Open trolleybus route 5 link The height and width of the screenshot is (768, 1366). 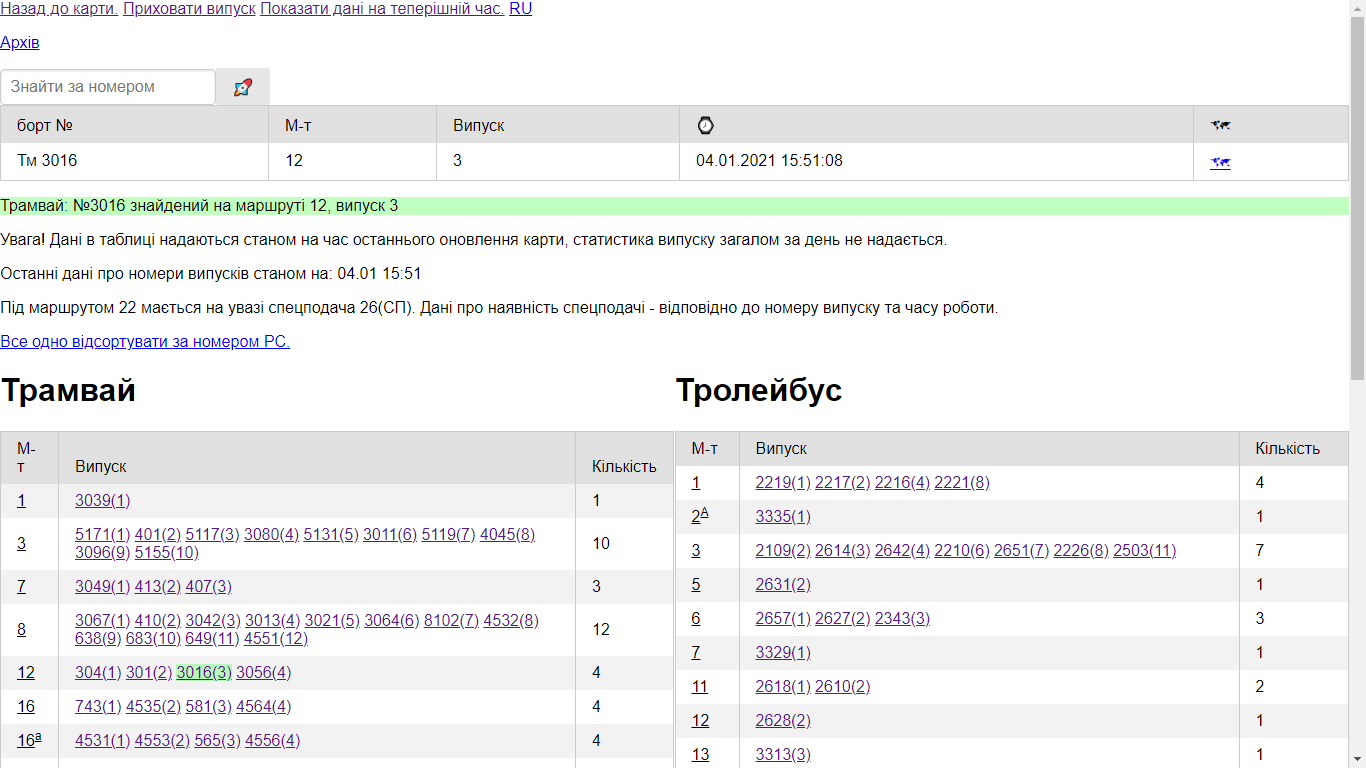[696, 585]
